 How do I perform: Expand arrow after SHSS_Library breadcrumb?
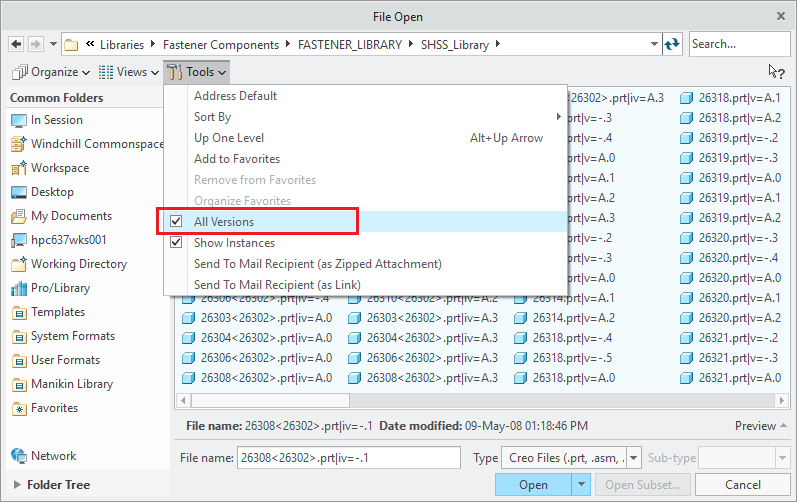498,44
